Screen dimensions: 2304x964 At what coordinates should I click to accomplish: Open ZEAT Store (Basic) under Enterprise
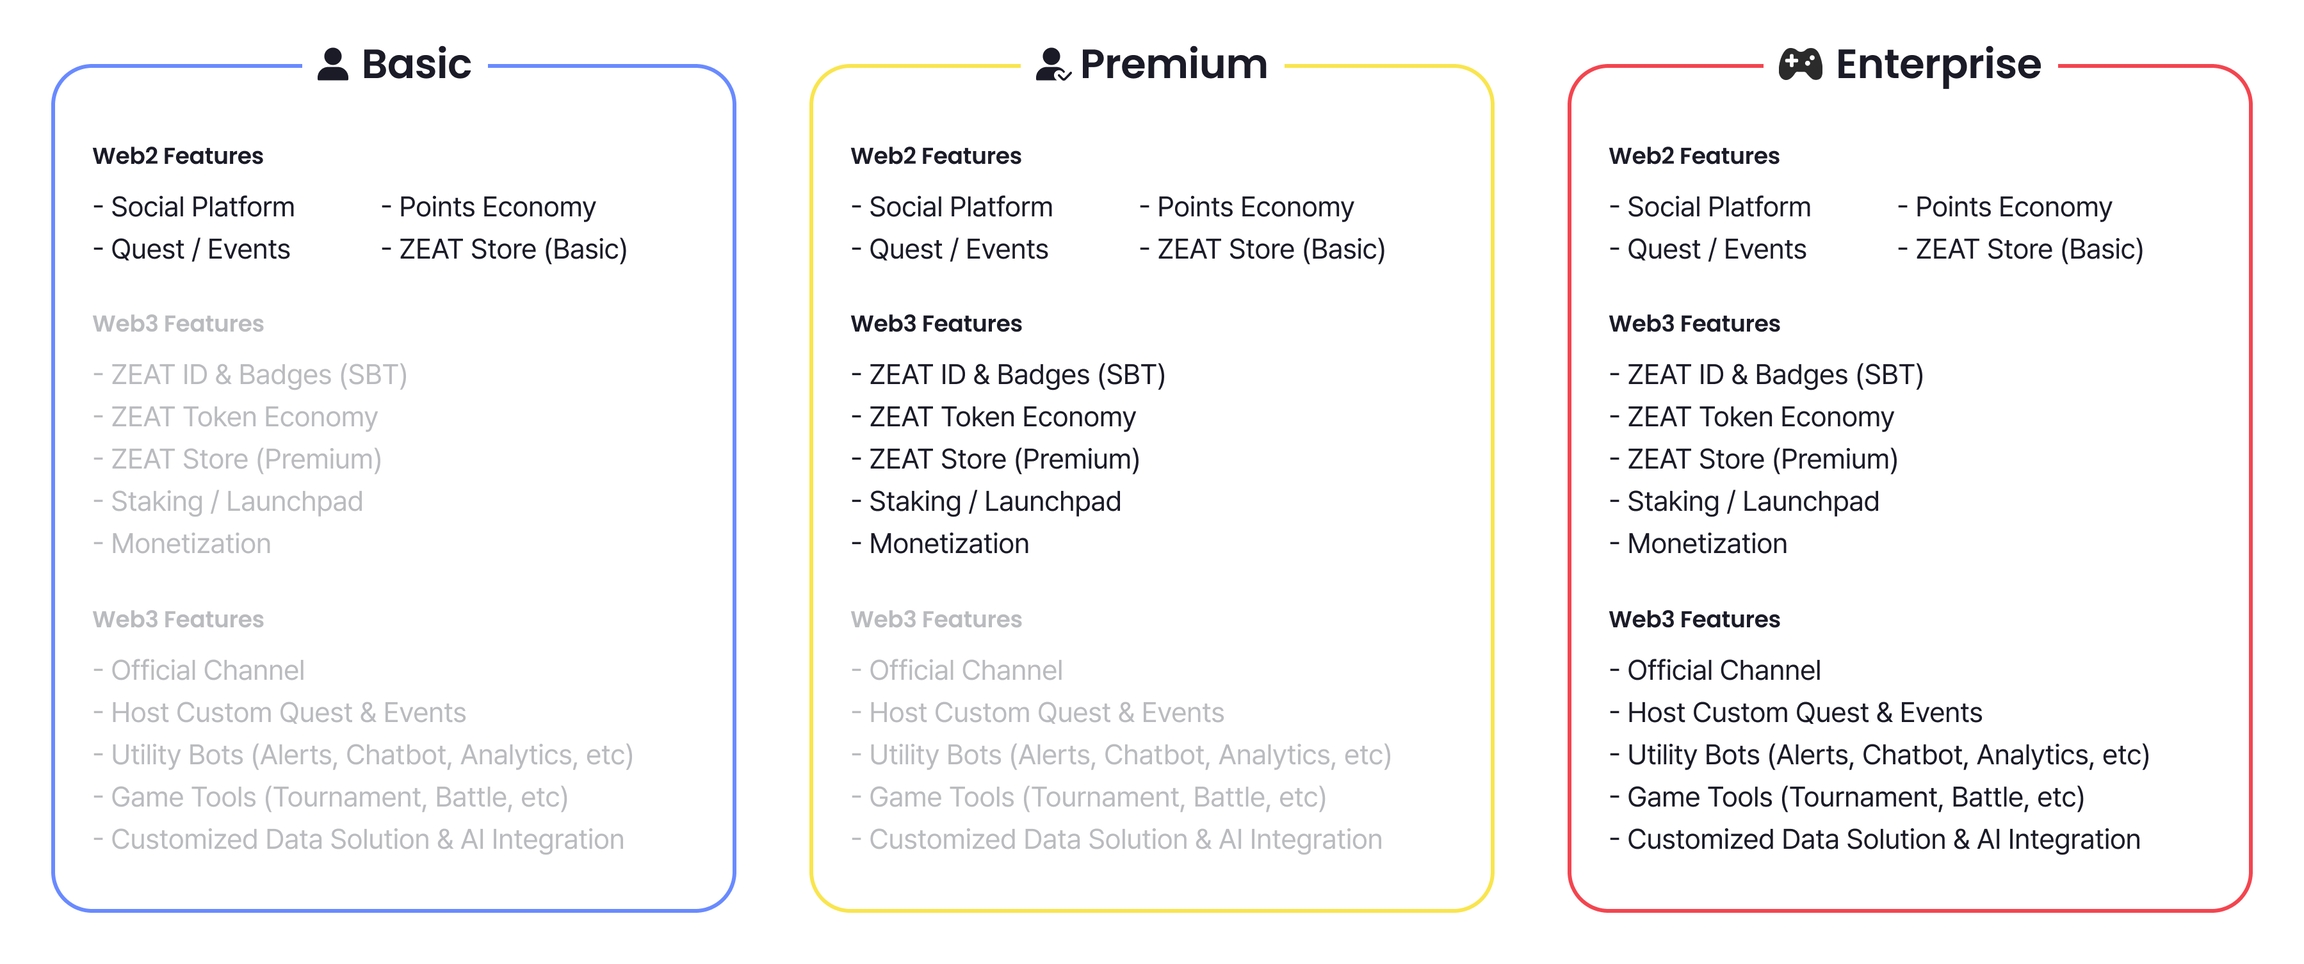coord(2029,249)
